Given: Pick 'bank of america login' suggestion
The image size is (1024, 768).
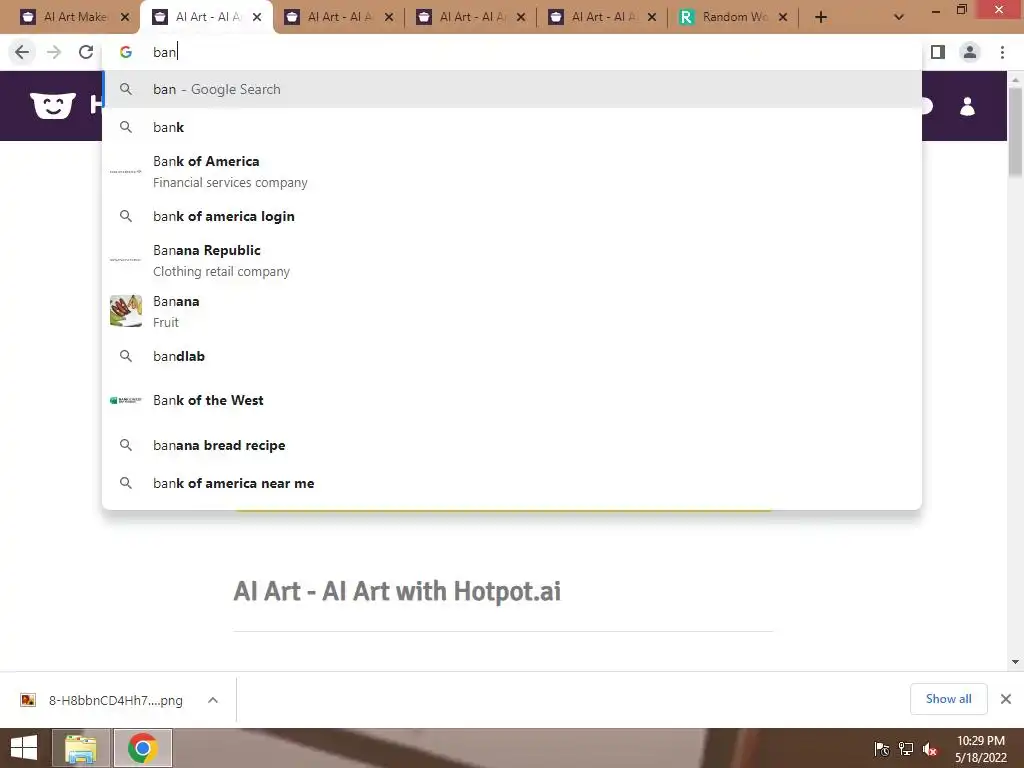Looking at the screenshot, I should point(512,216).
